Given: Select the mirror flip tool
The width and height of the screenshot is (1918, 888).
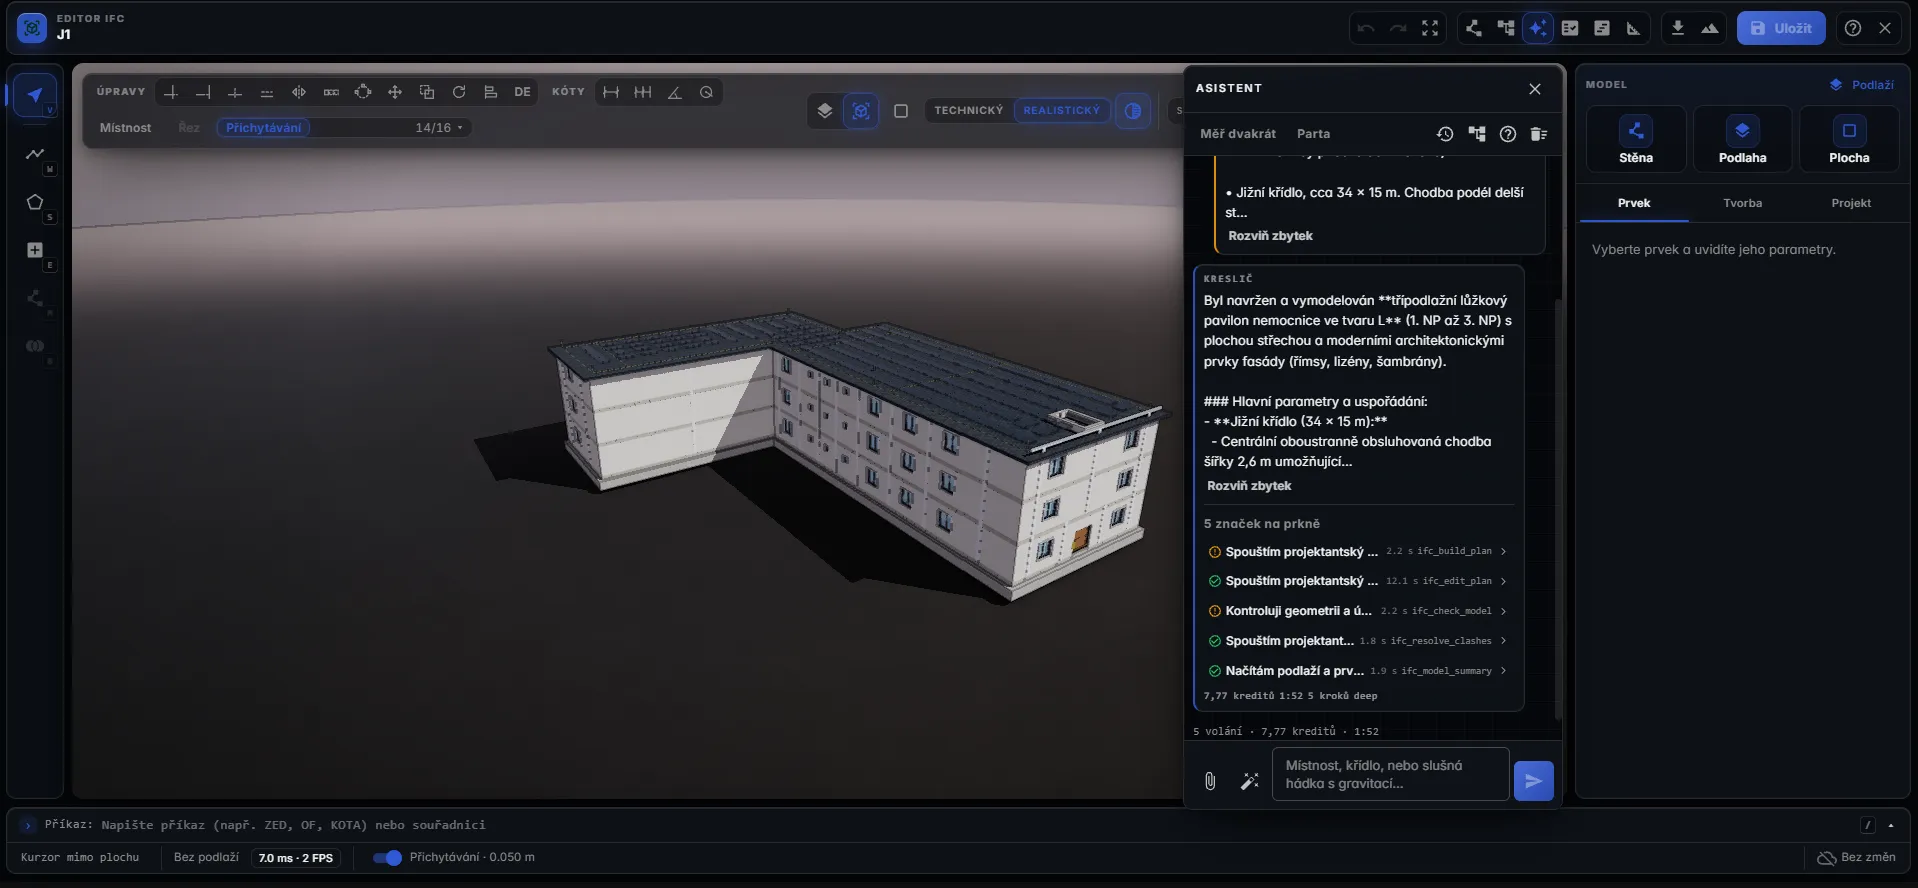Looking at the screenshot, I should [x=299, y=92].
